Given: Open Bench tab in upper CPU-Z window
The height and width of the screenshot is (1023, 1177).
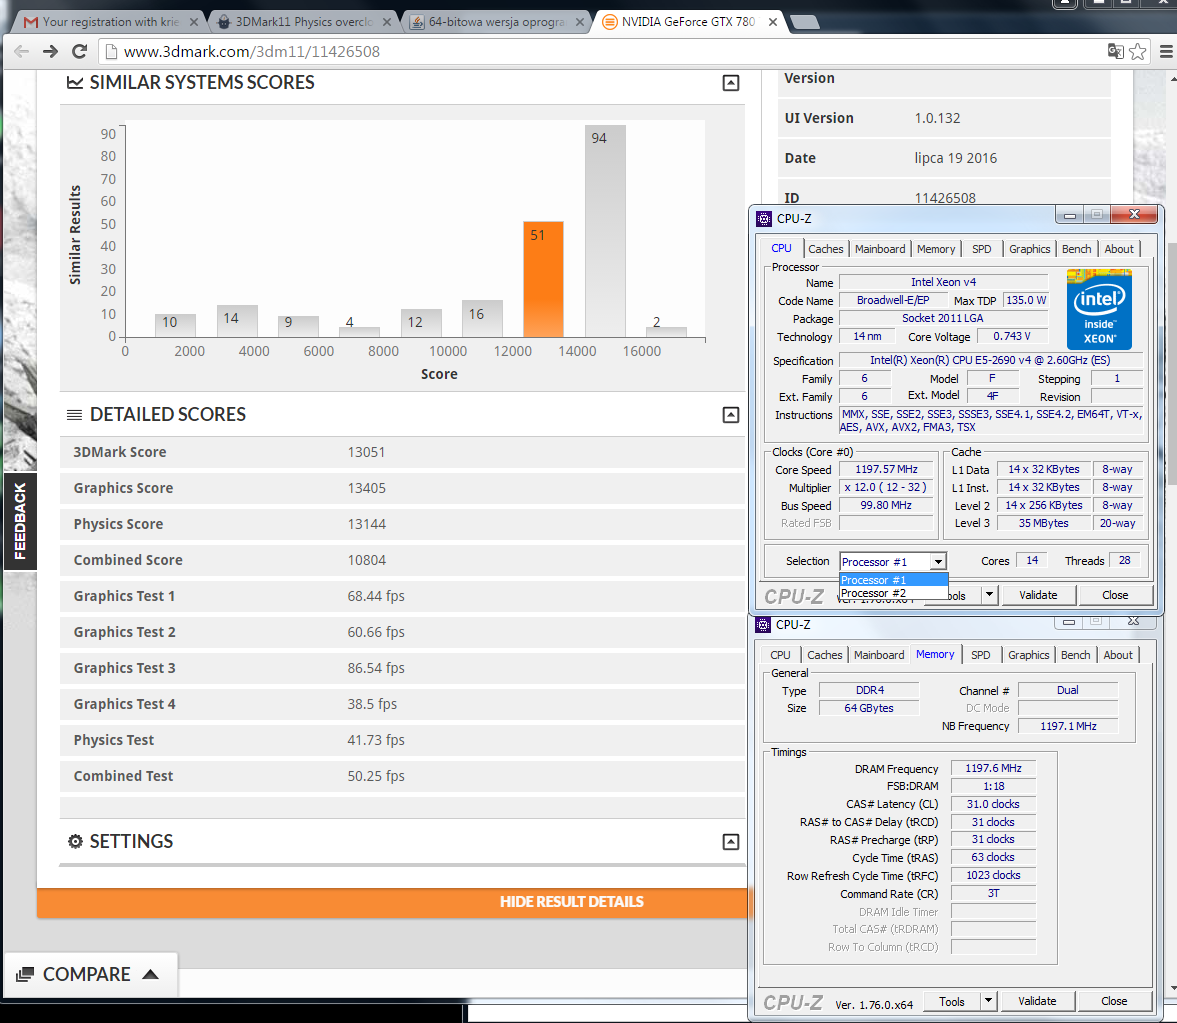Looking at the screenshot, I should (1076, 248).
